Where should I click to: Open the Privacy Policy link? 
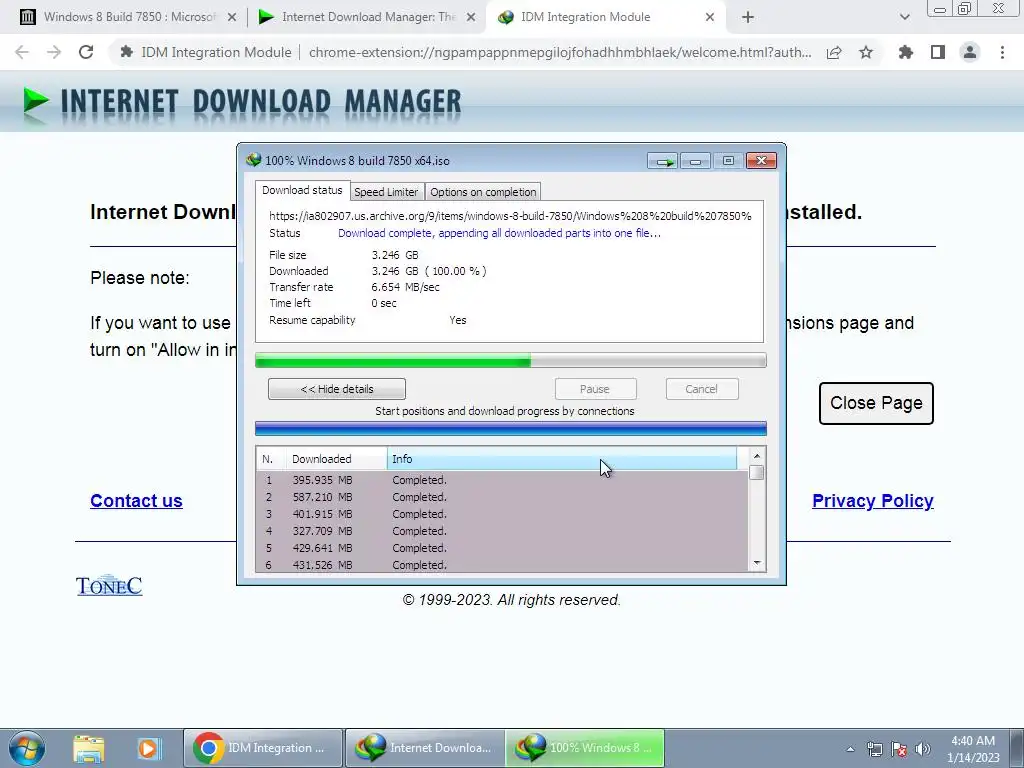(872, 501)
